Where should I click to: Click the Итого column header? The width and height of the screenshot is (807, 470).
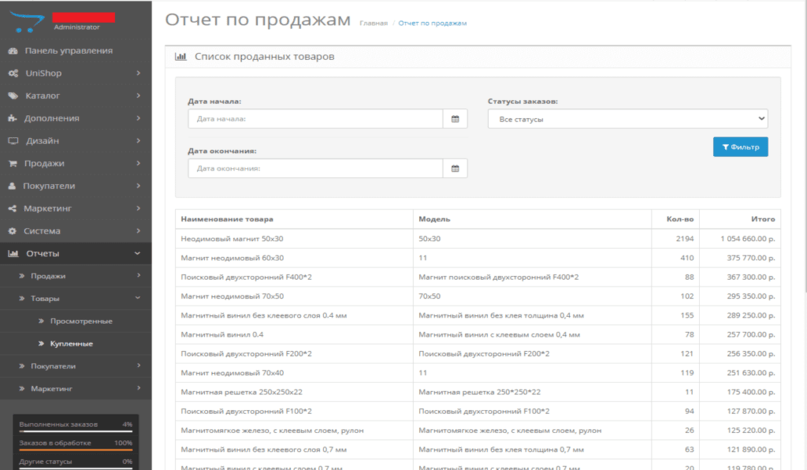pyautogui.click(x=763, y=219)
